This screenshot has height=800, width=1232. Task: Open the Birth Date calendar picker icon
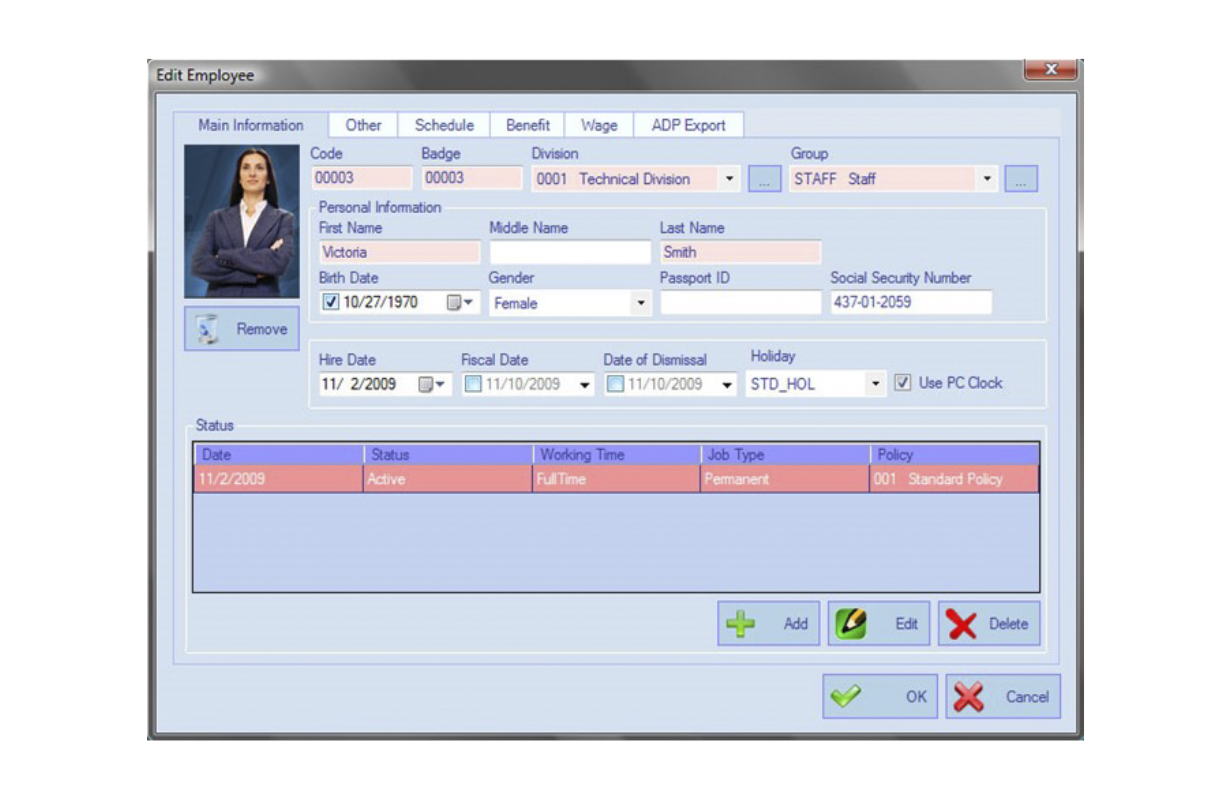460,302
